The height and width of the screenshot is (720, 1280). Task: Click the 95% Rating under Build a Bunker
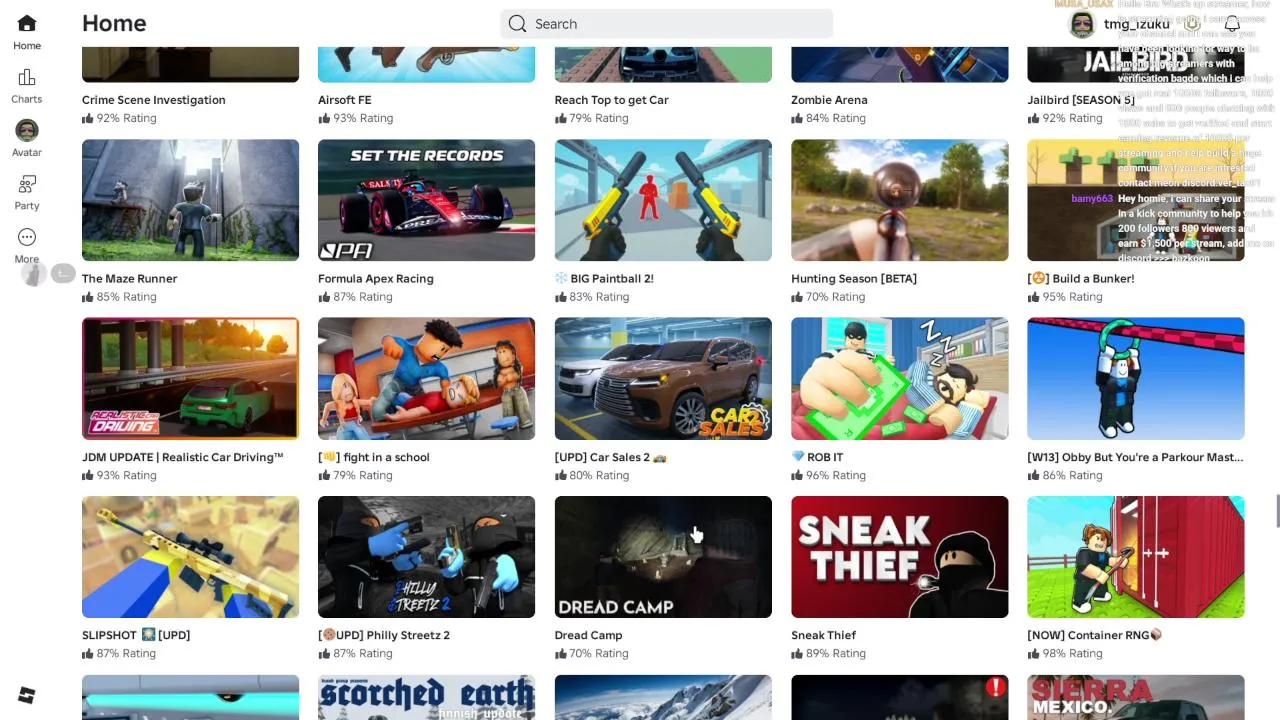(x=1072, y=297)
